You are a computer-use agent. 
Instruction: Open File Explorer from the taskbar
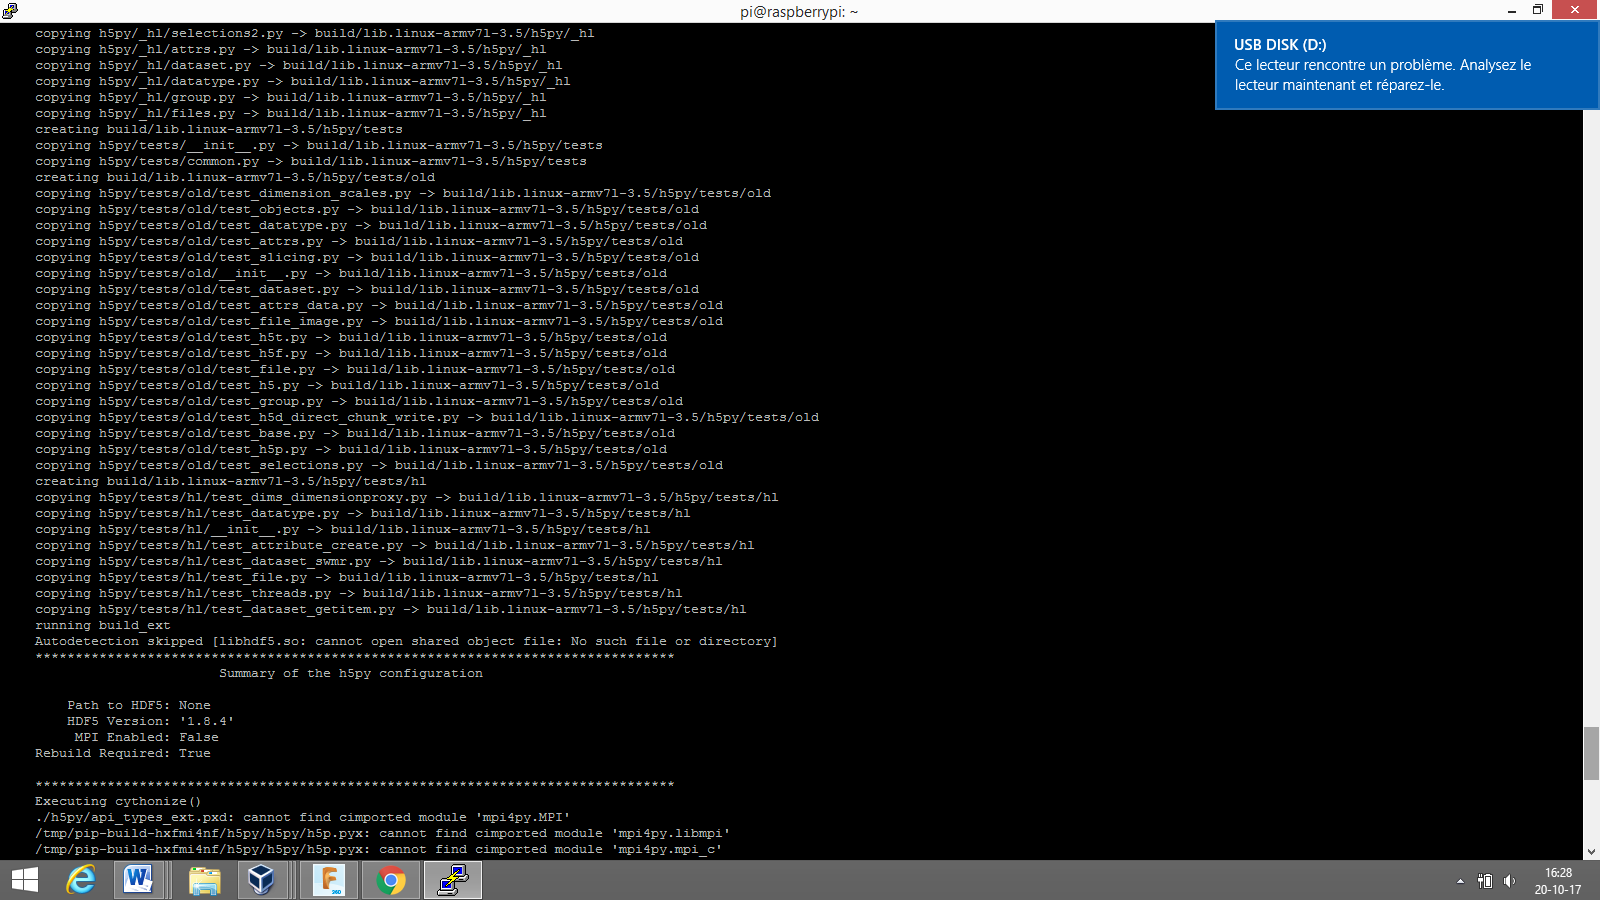[x=204, y=880]
